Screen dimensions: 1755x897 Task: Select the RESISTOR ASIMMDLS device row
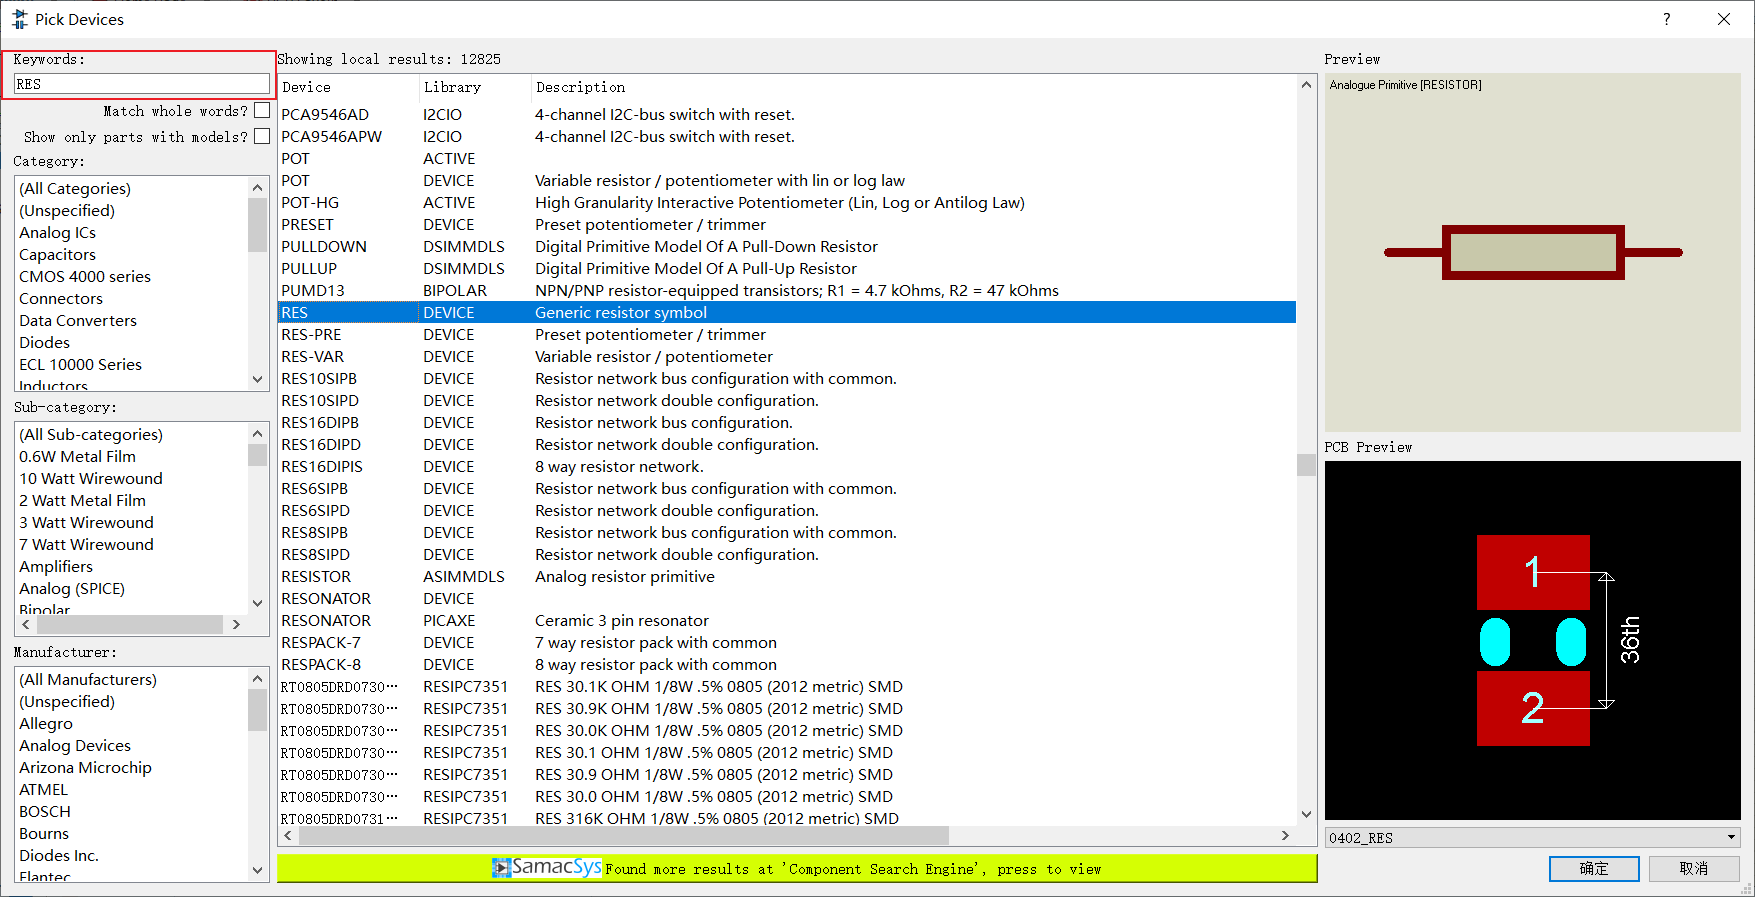787,576
